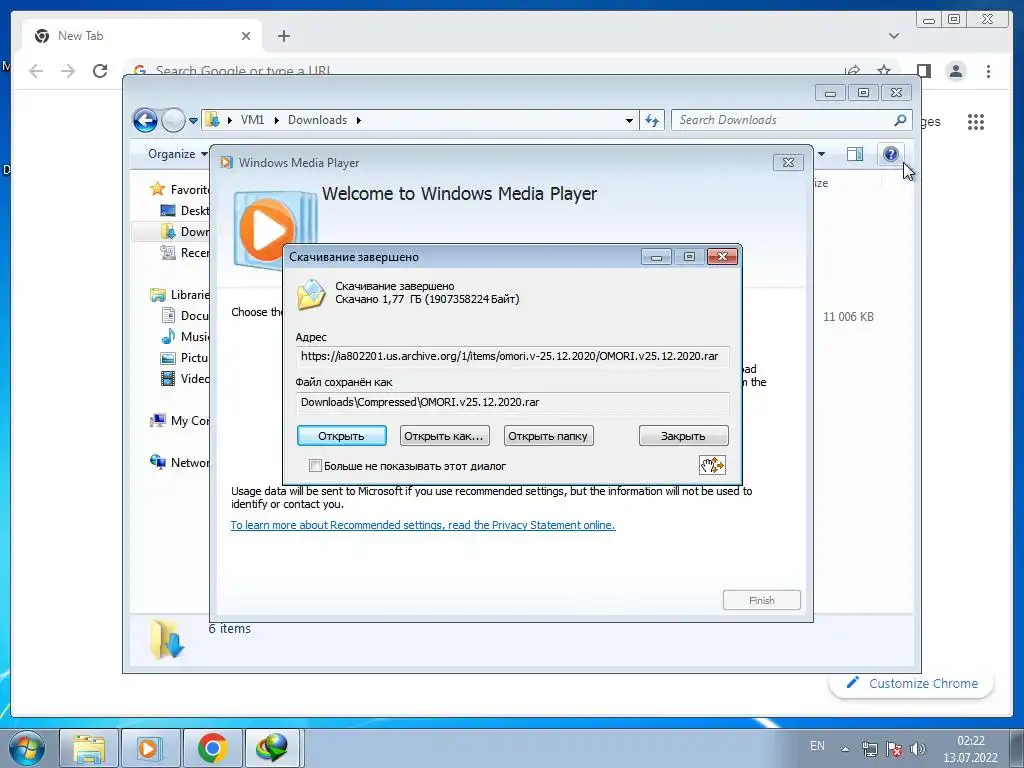This screenshot has width=1024, height=768.
Task: Open Windows Media Player taskbar icon
Action: click(150, 748)
